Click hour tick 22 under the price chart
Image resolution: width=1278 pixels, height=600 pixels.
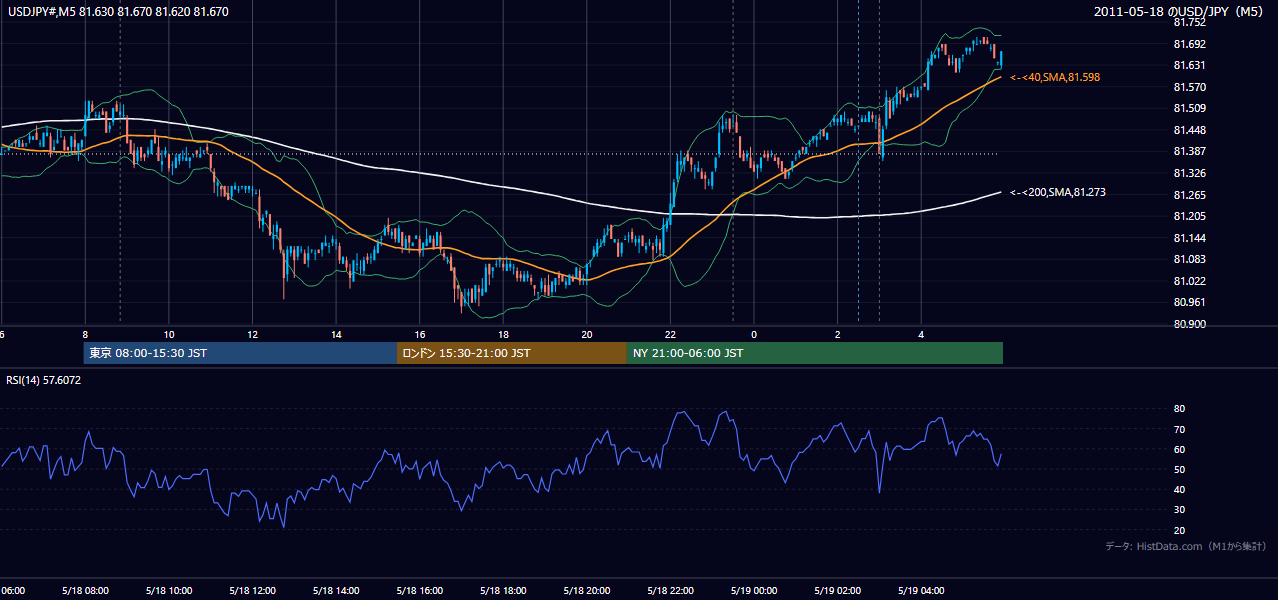(x=671, y=335)
